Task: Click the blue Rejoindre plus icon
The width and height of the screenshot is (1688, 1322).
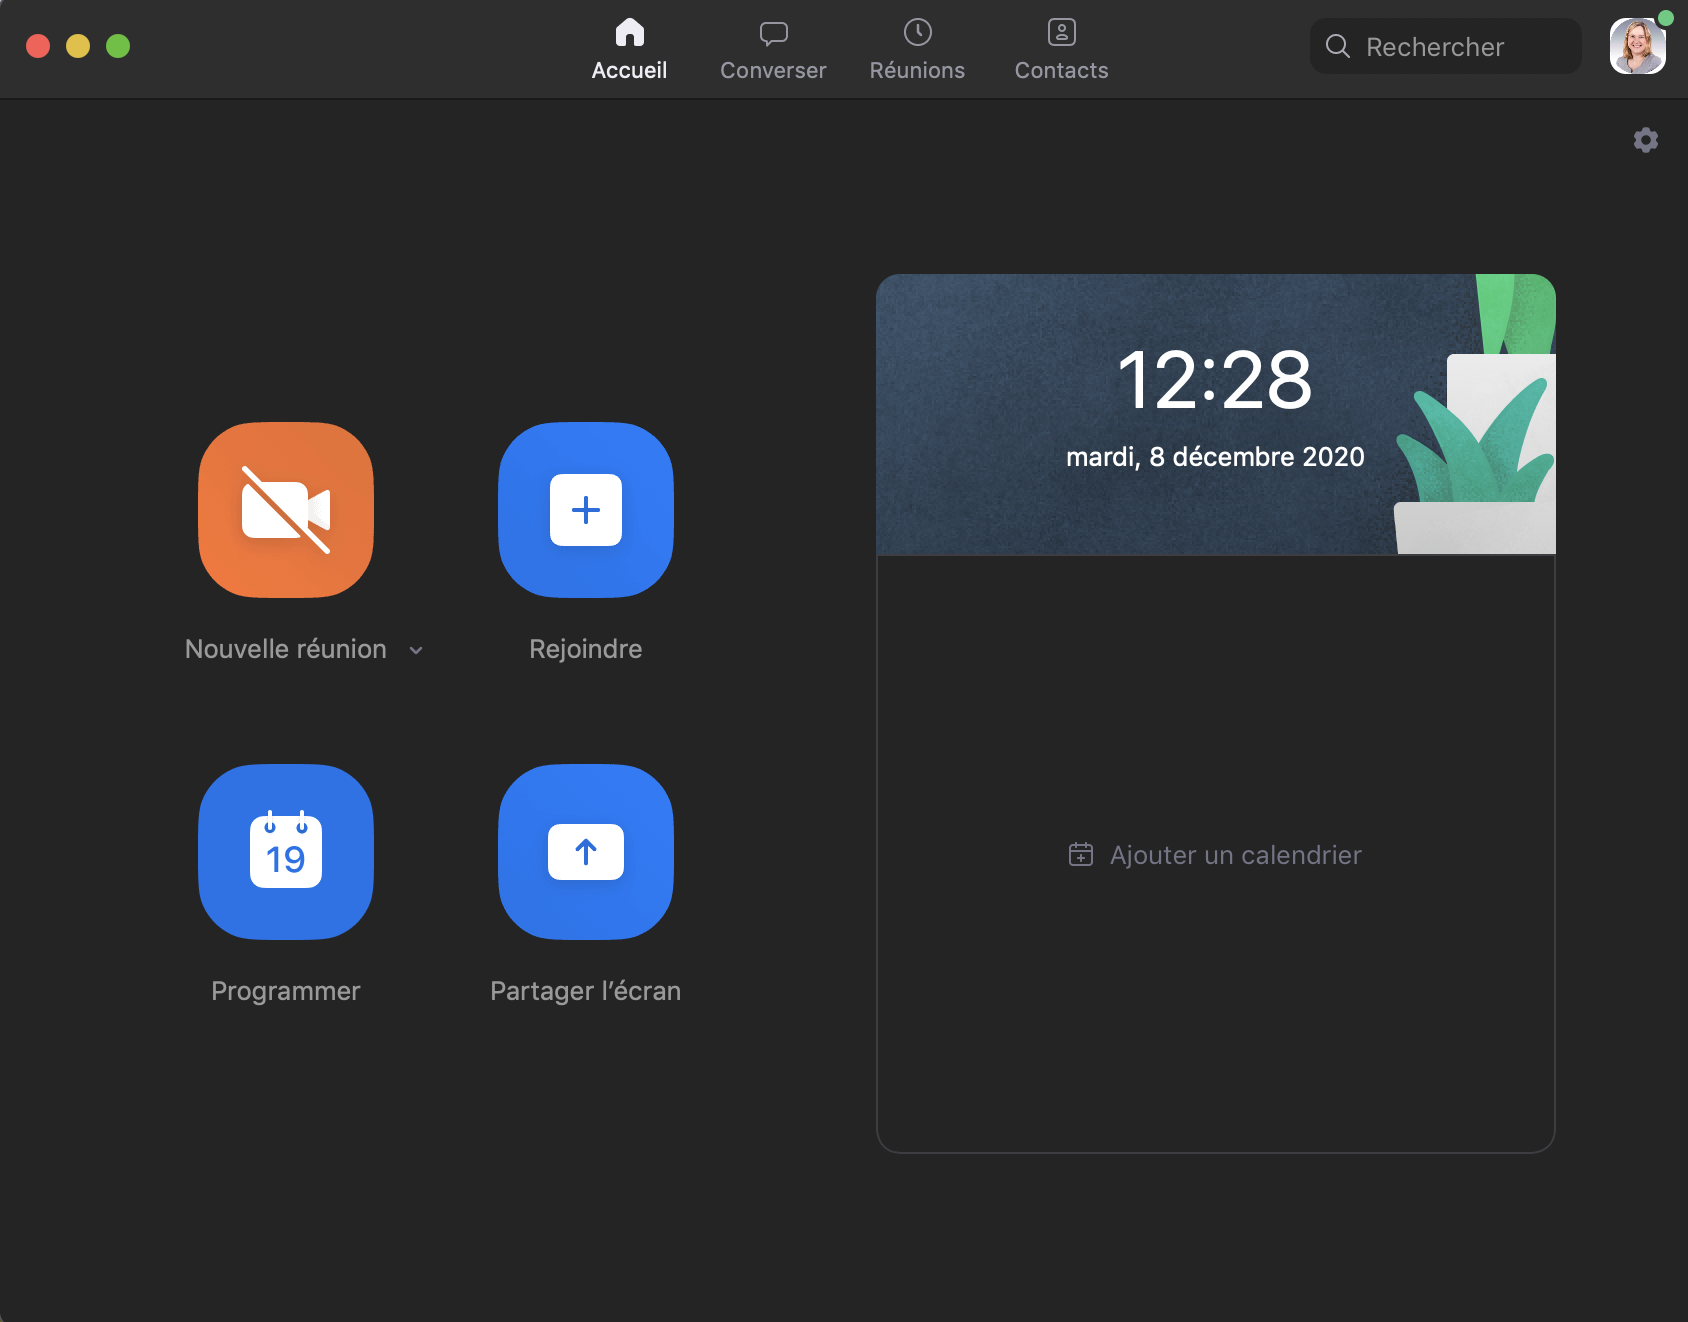Action: [586, 510]
